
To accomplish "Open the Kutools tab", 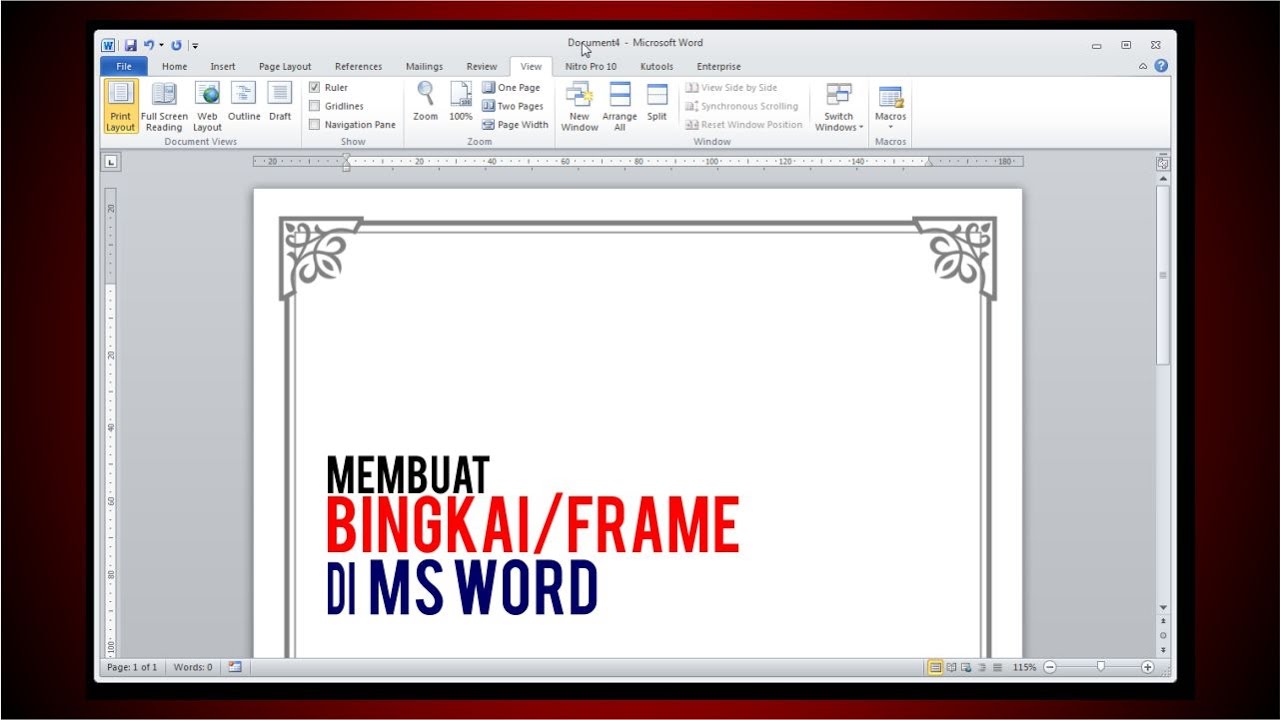I will (657, 66).
